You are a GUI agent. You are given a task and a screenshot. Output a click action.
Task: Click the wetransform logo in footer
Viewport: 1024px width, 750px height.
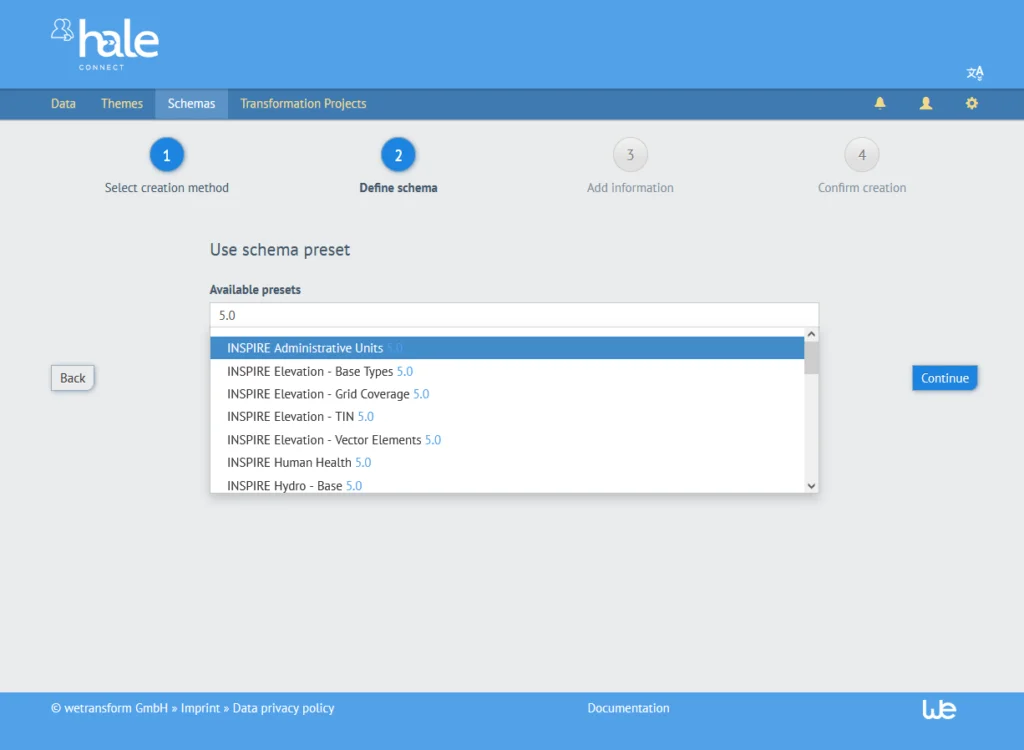pyautogui.click(x=938, y=709)
